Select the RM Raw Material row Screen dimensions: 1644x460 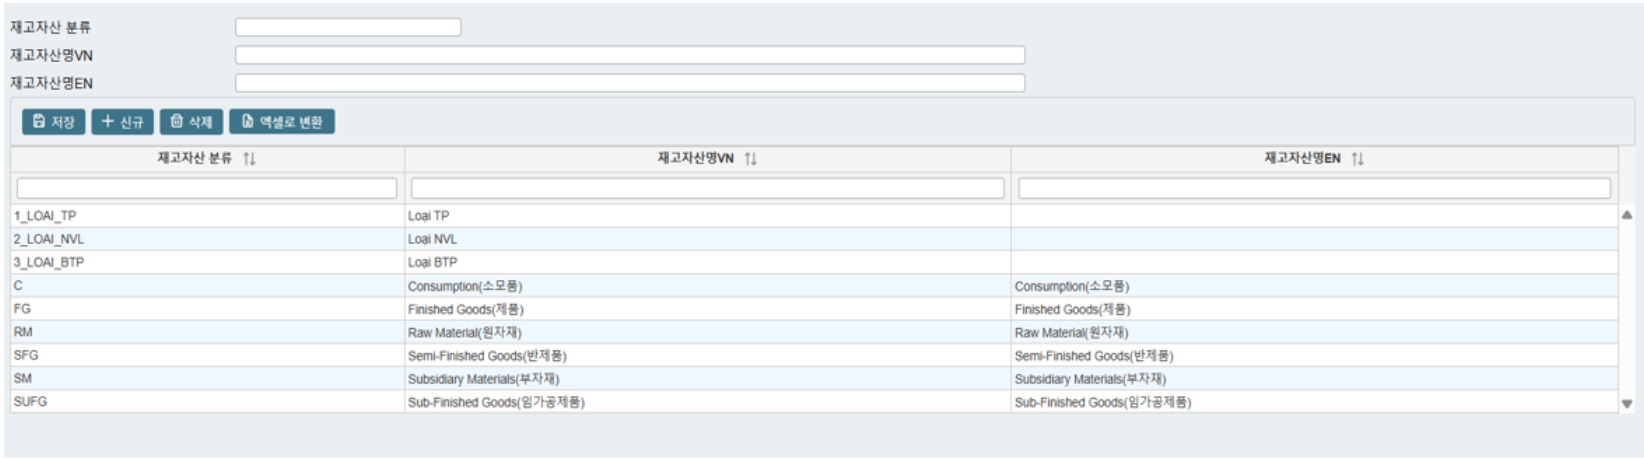coord(23,332)
